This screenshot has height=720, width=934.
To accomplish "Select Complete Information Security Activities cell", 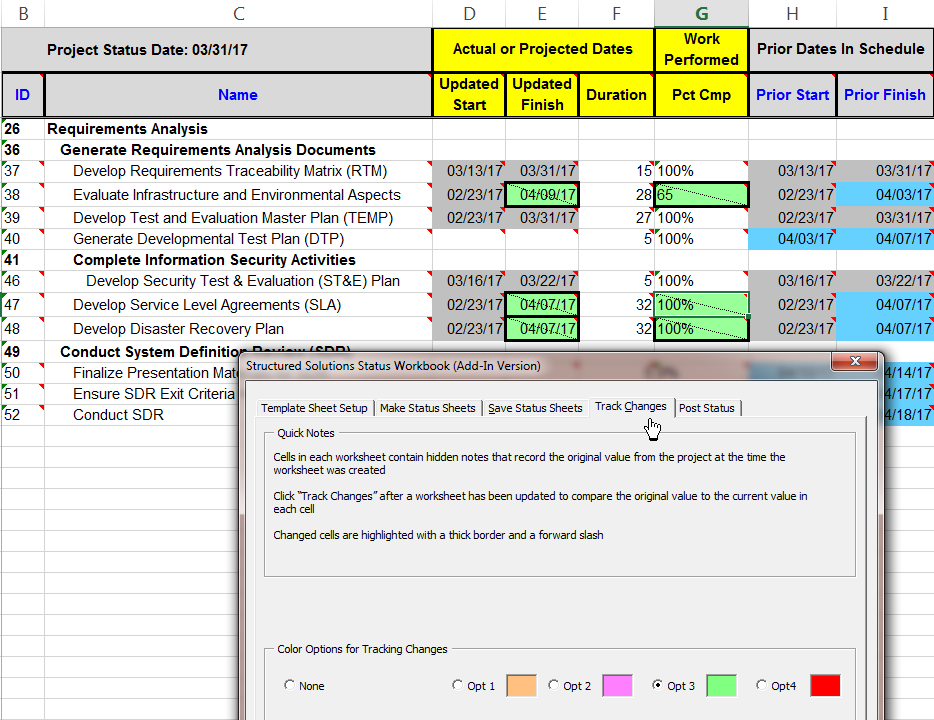I will (x=238, y=260).
